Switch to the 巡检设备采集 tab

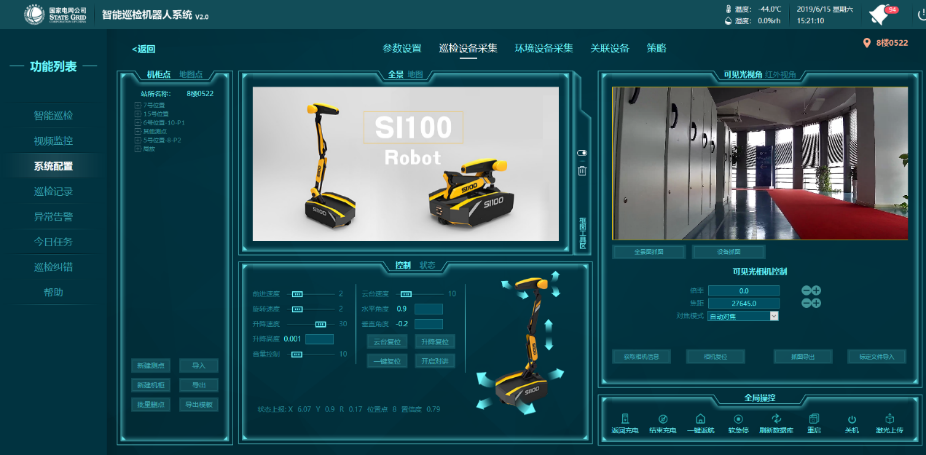click(468, 48)
